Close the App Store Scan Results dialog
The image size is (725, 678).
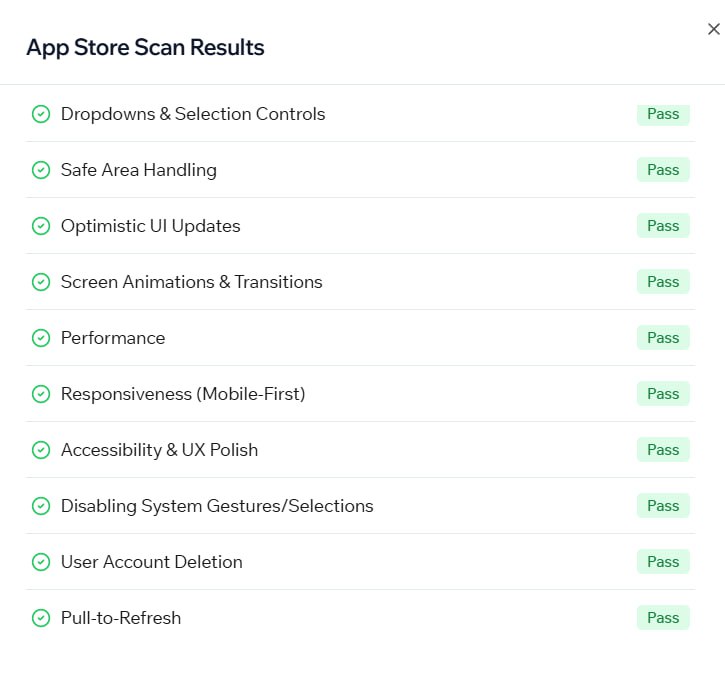pos(713,30)
